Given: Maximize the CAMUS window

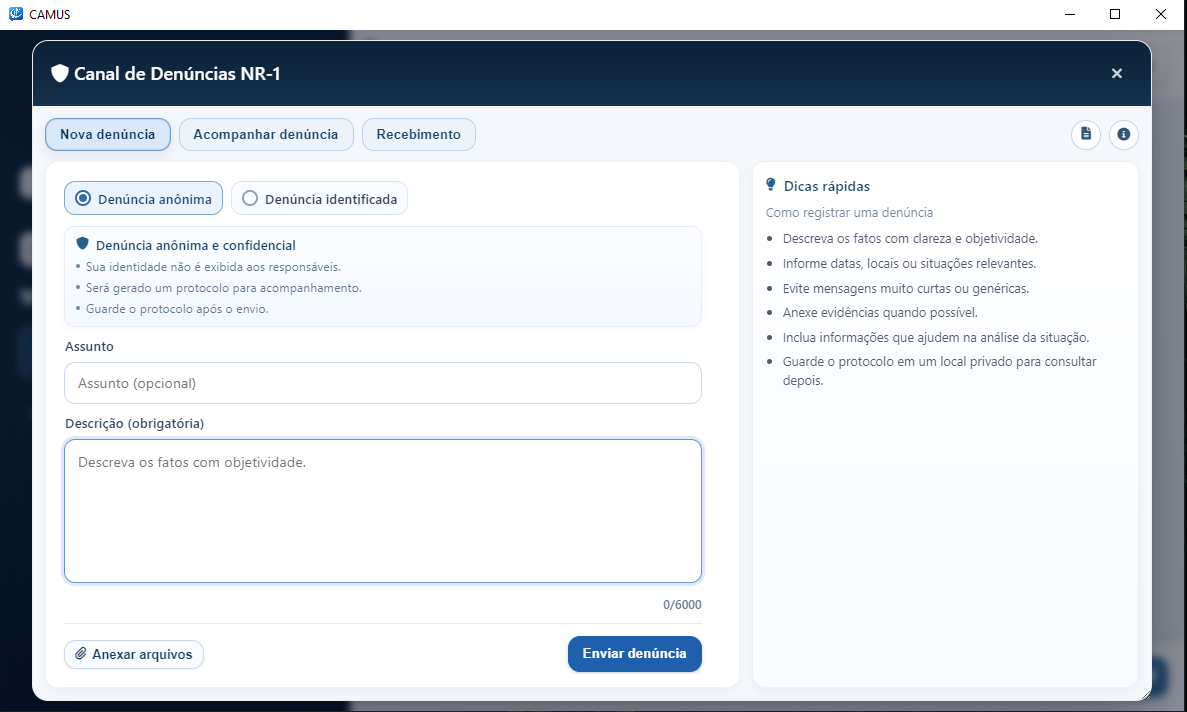Looking at the screenshot, I should pos(1114,14).
